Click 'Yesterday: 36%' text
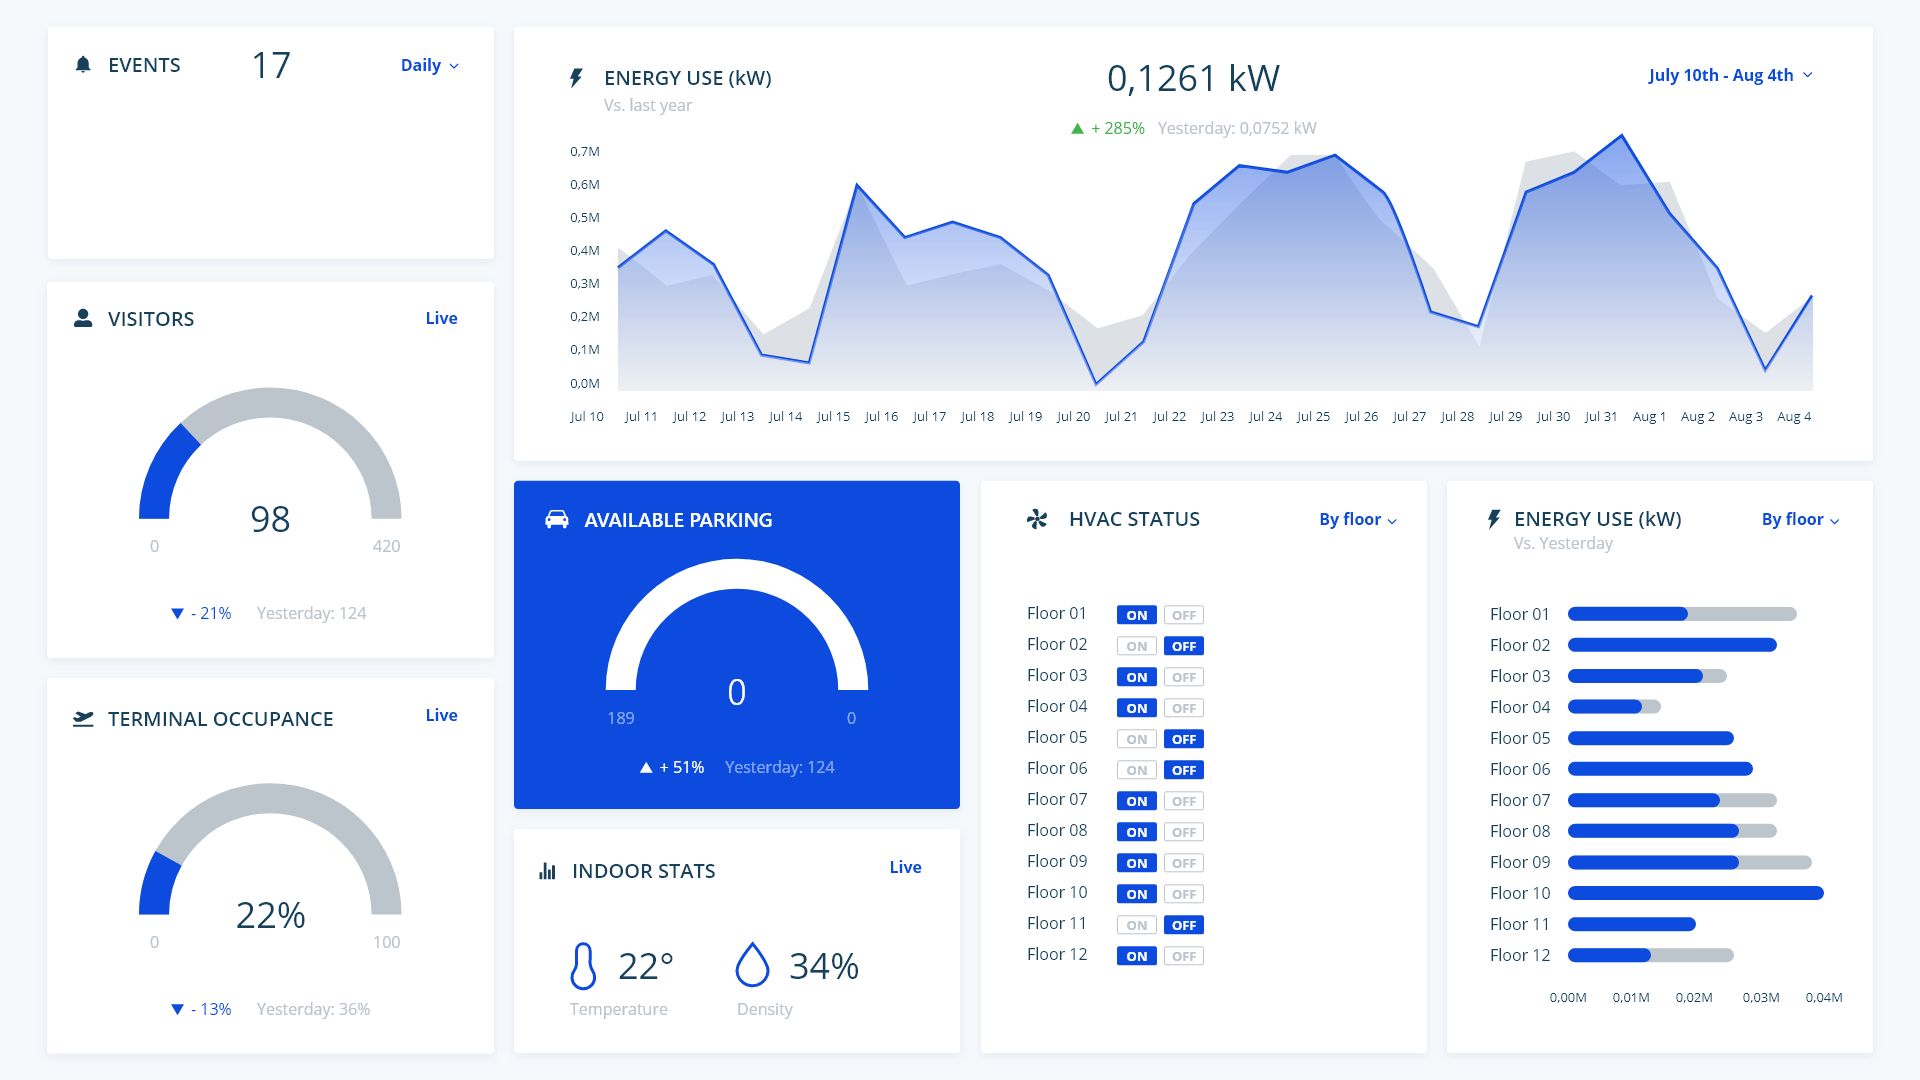 [x=313, y=1009]
